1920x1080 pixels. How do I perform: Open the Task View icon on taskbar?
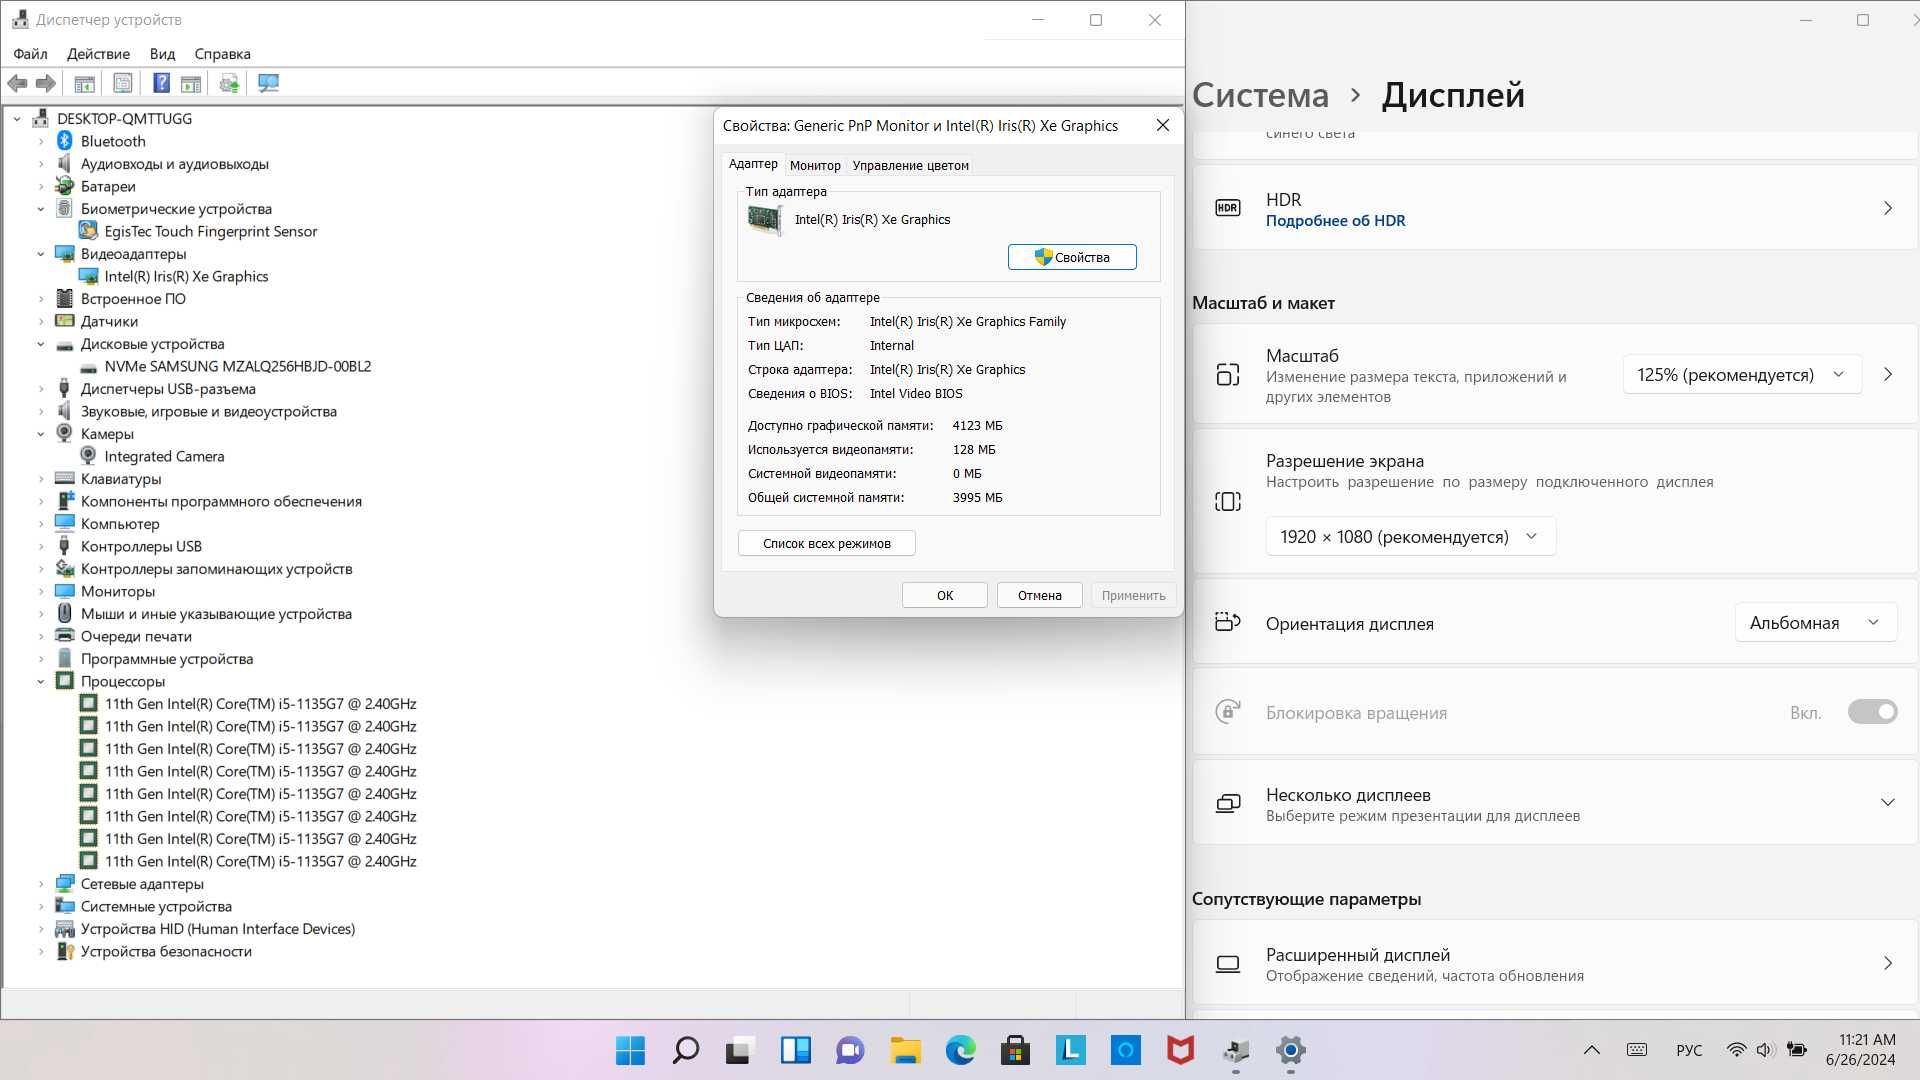740,1050
